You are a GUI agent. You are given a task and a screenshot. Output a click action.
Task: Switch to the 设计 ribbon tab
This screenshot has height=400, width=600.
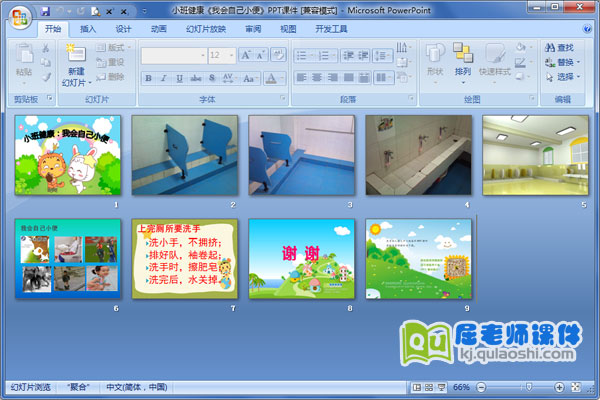pos(123,29)
